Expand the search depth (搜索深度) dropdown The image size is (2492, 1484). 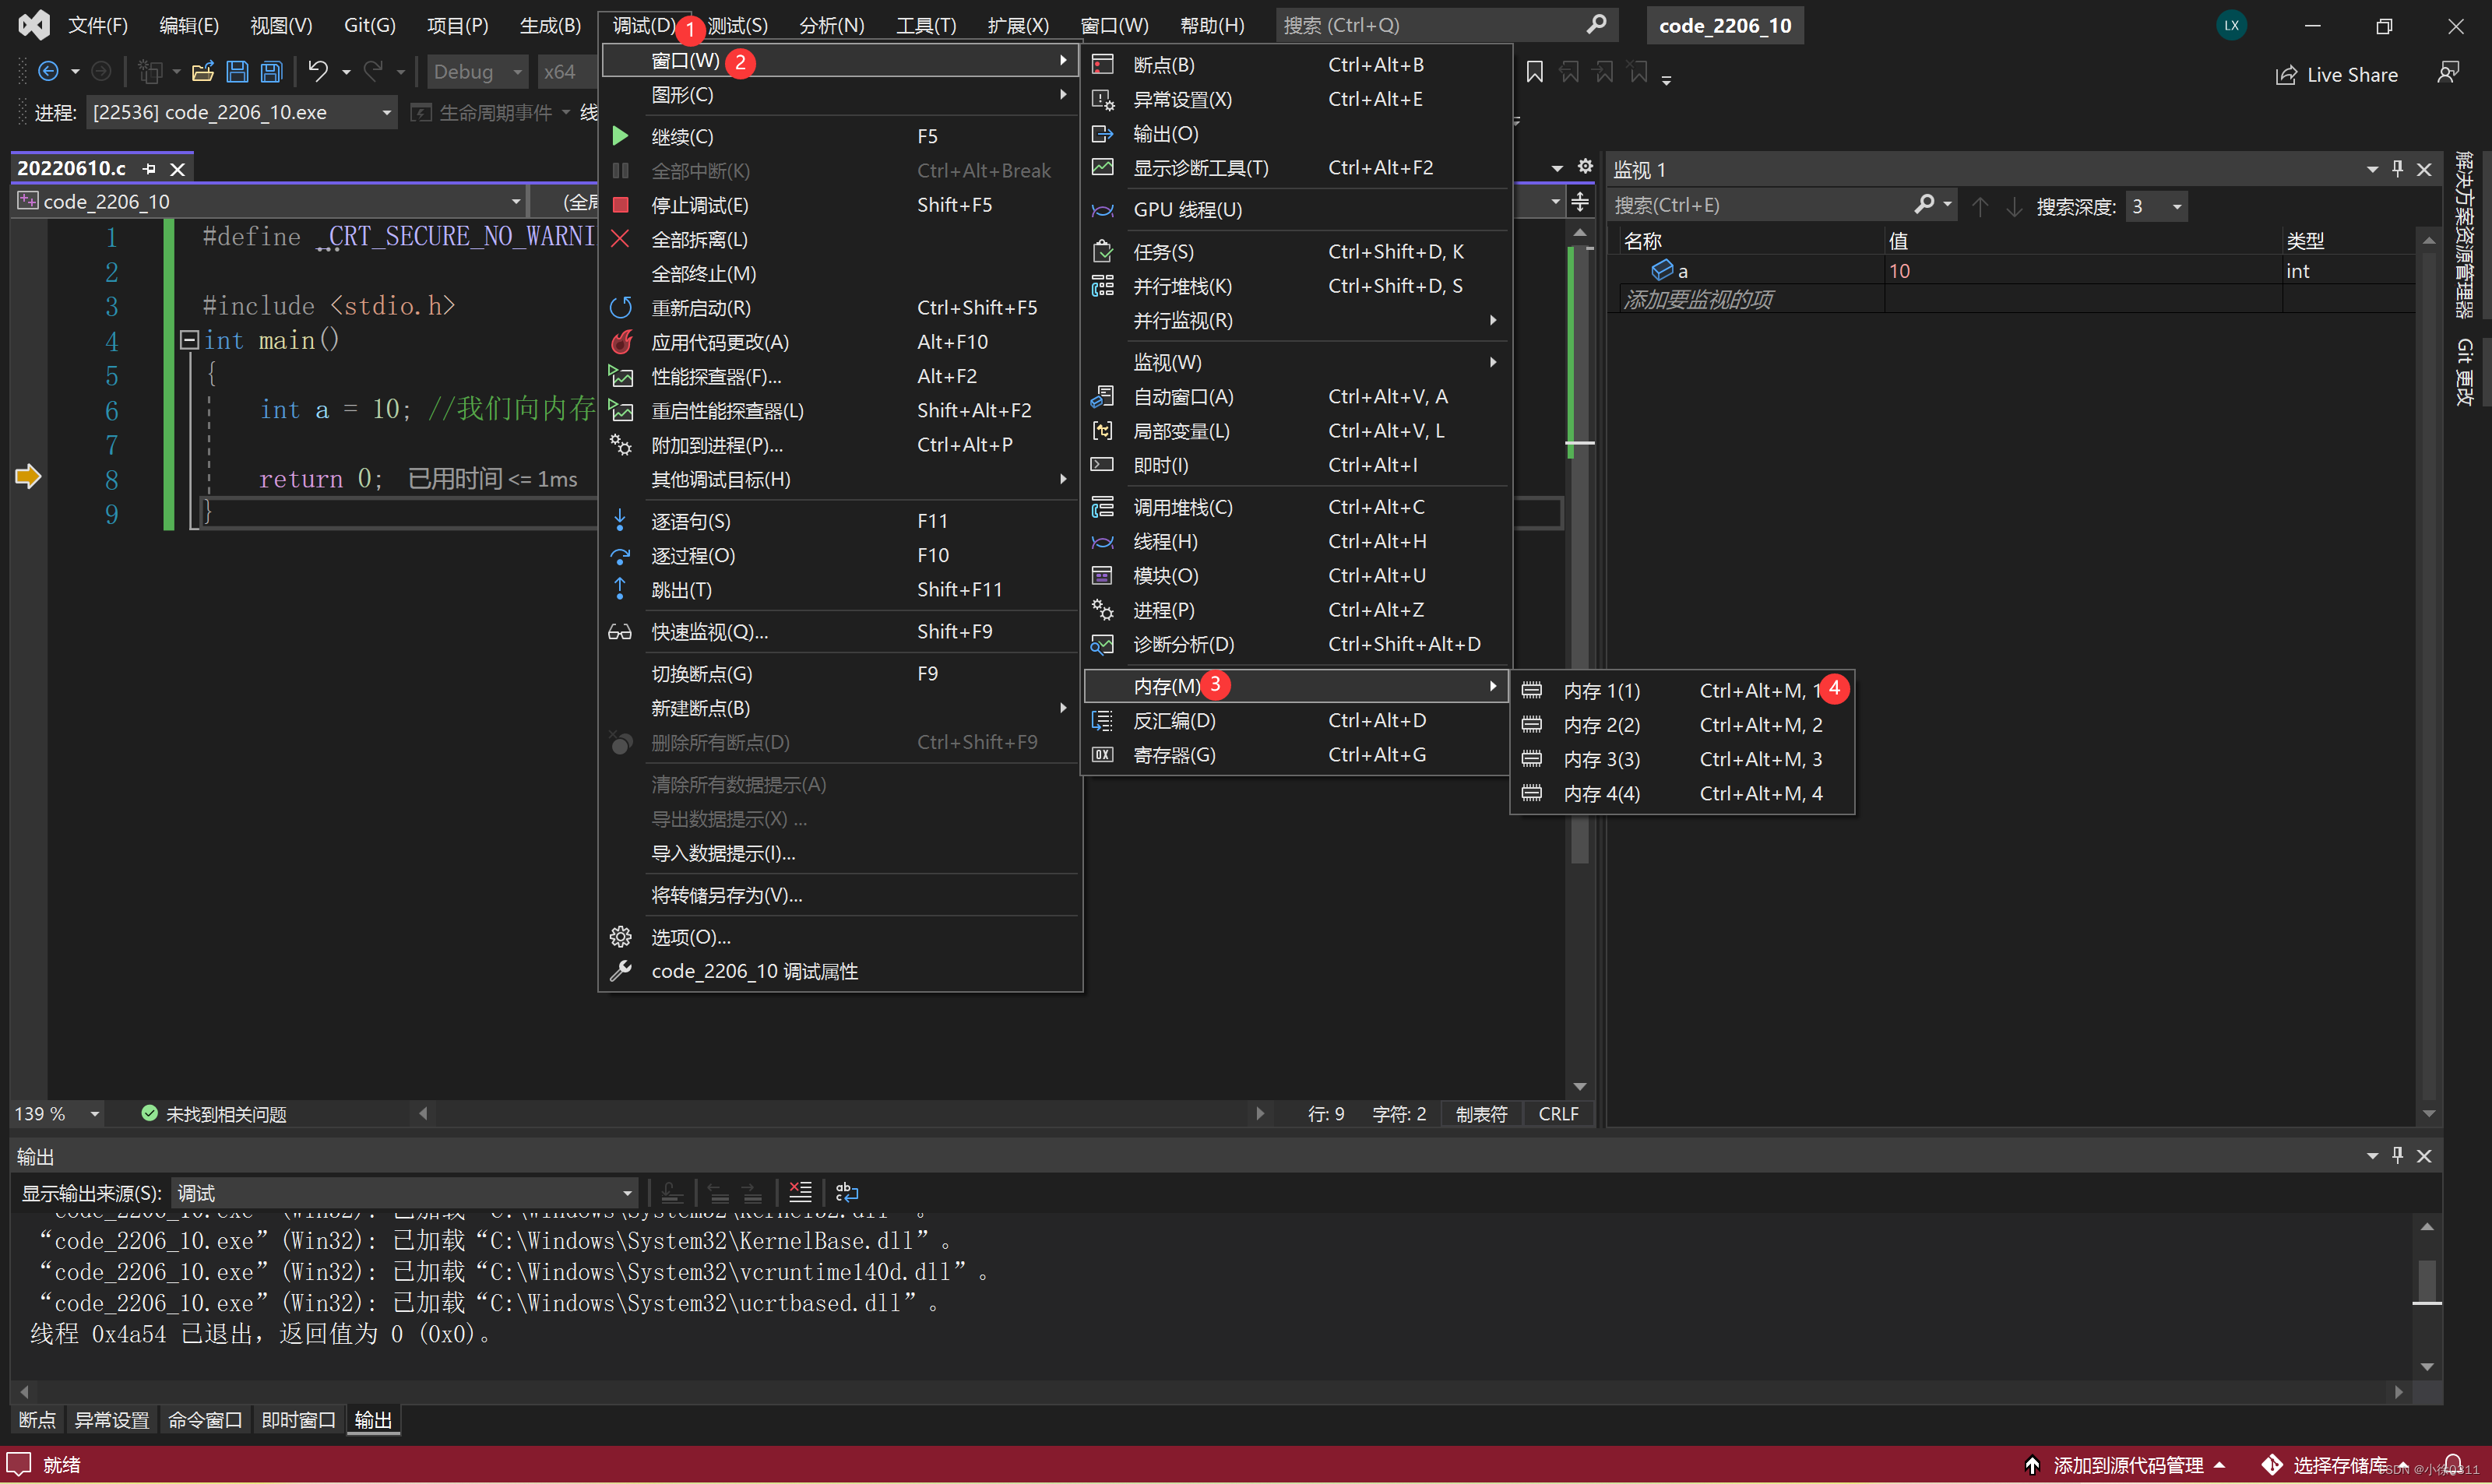[x=2176, y=206]
